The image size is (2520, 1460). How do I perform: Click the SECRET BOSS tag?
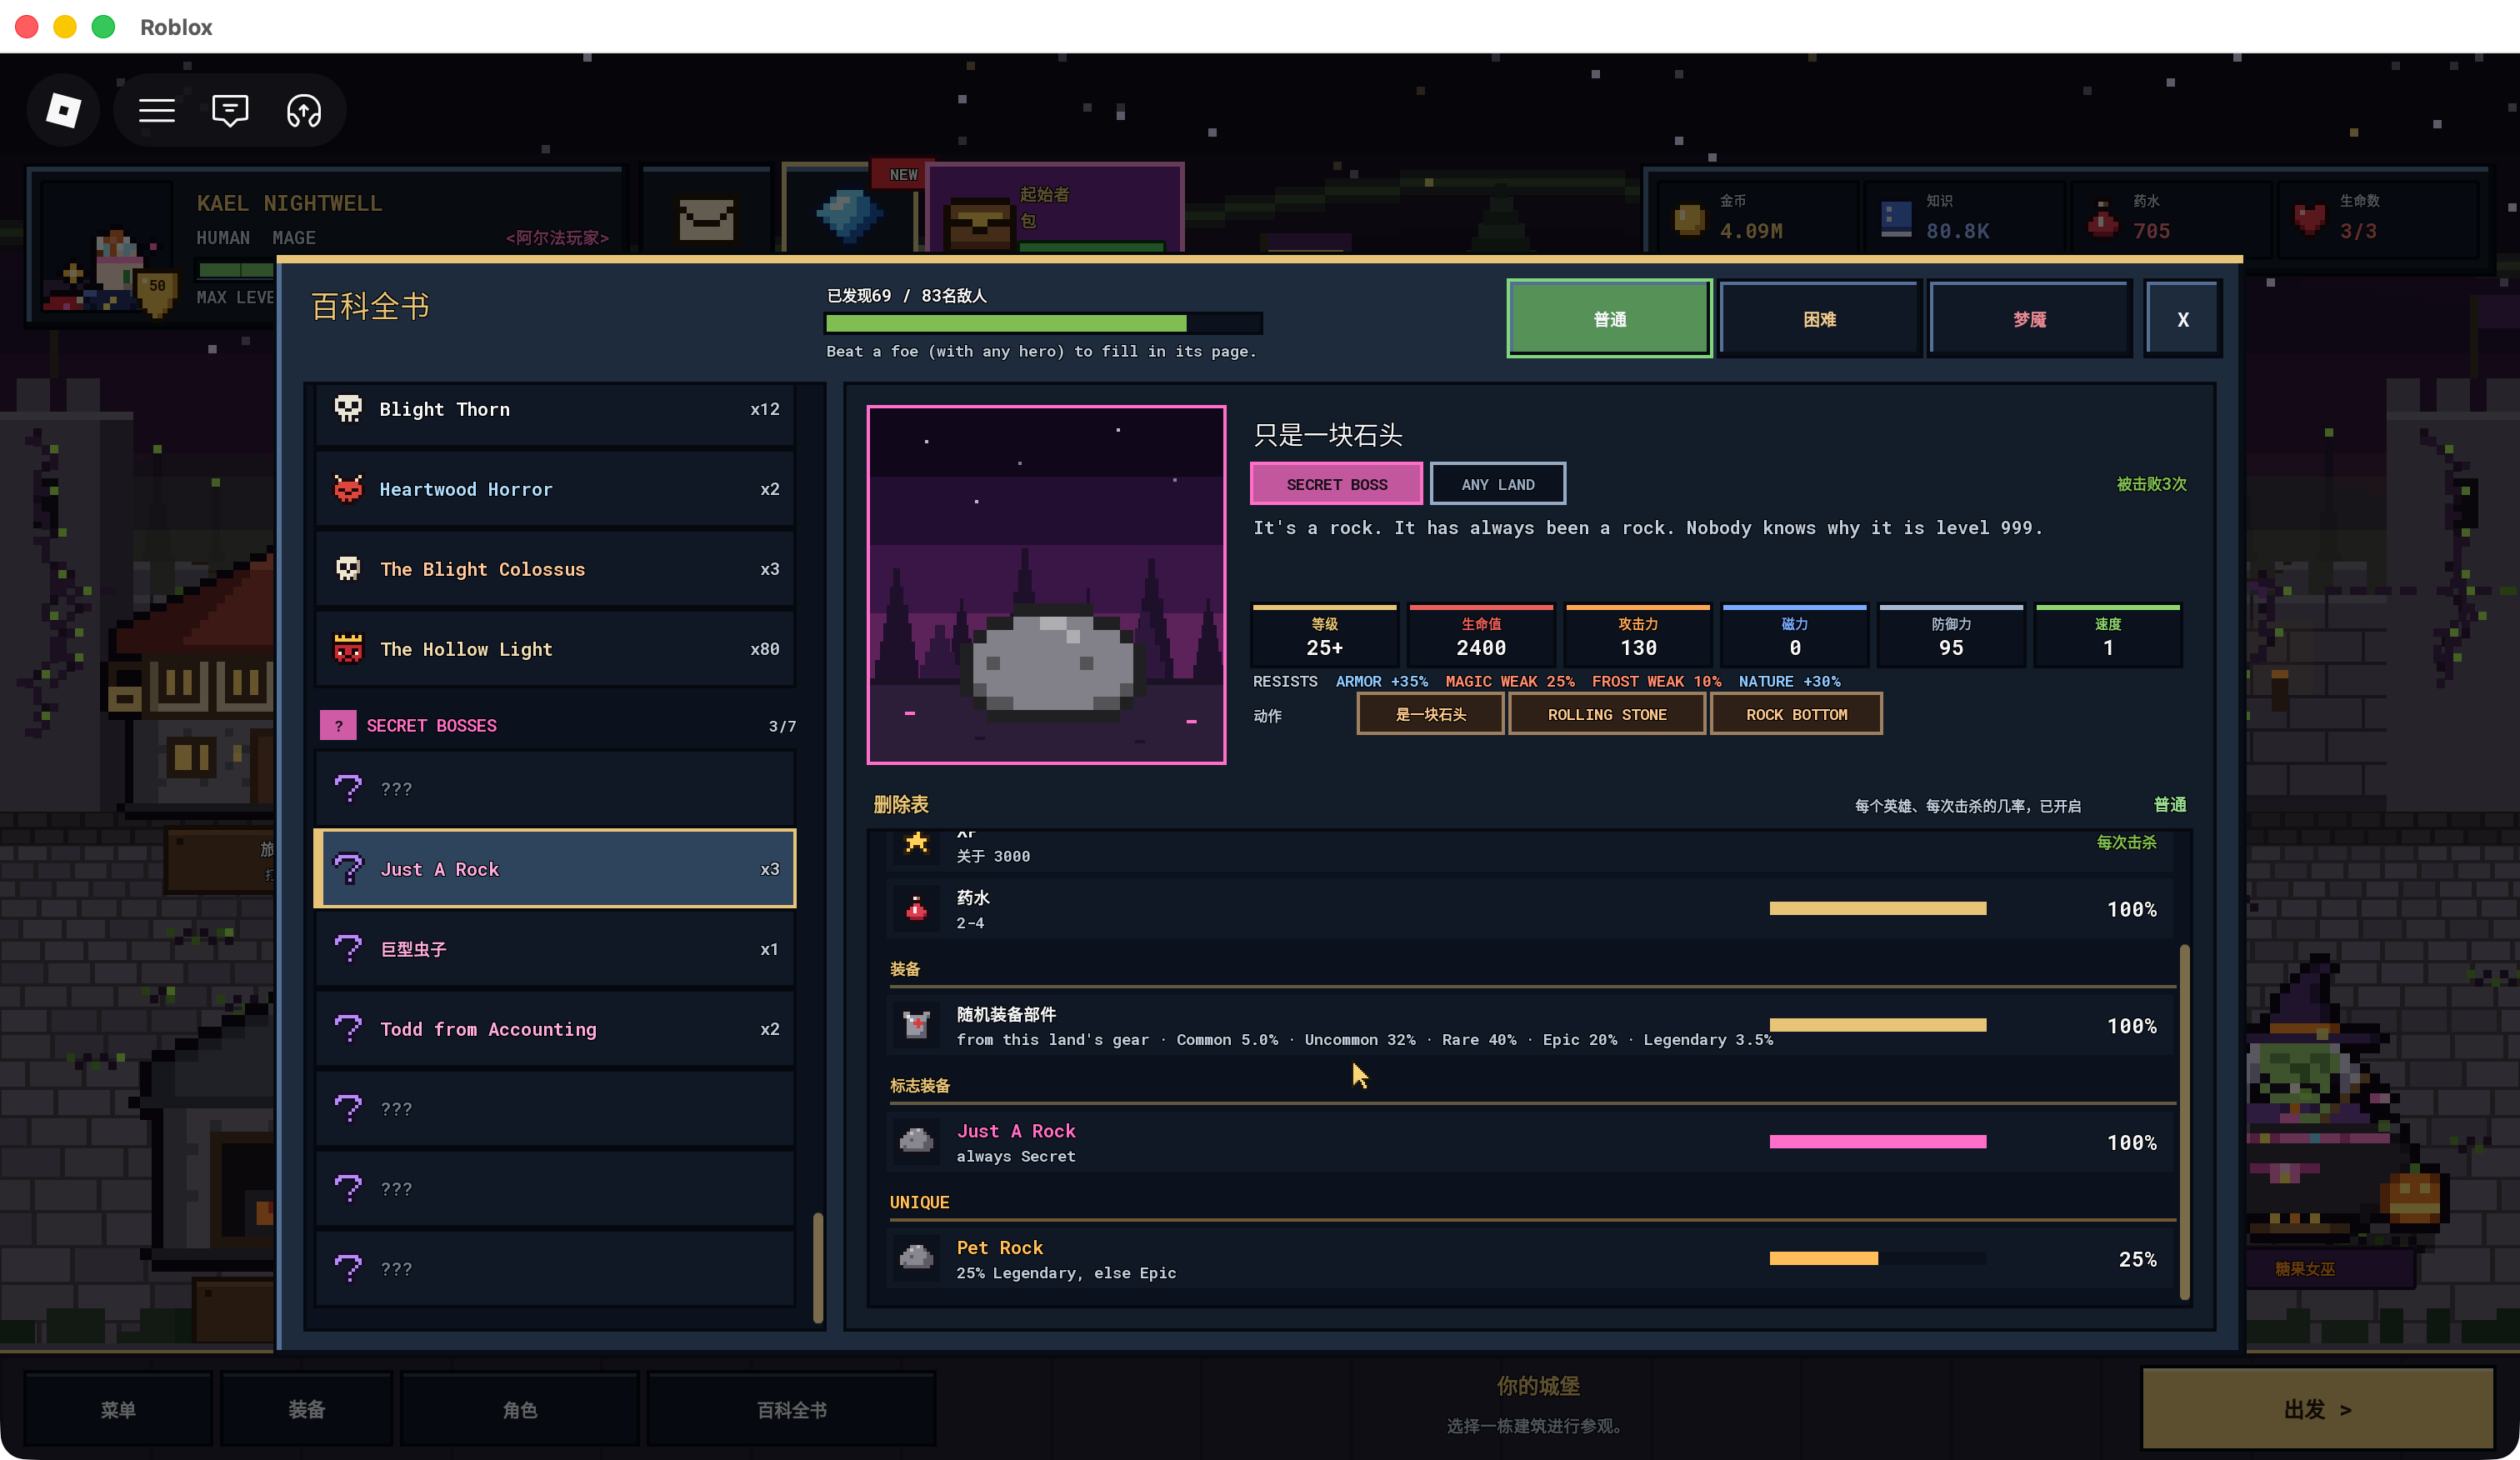tap(1336, 484)
